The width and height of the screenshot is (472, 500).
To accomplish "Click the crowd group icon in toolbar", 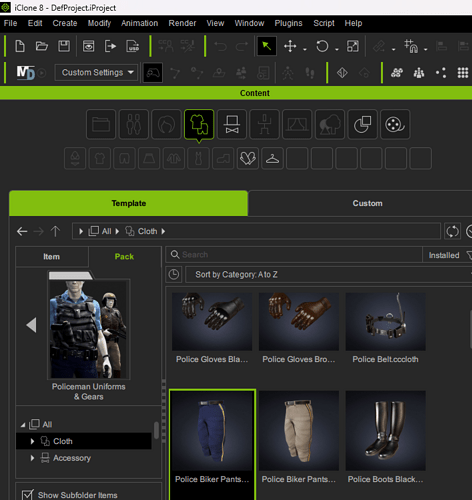I will click(397, 72).
